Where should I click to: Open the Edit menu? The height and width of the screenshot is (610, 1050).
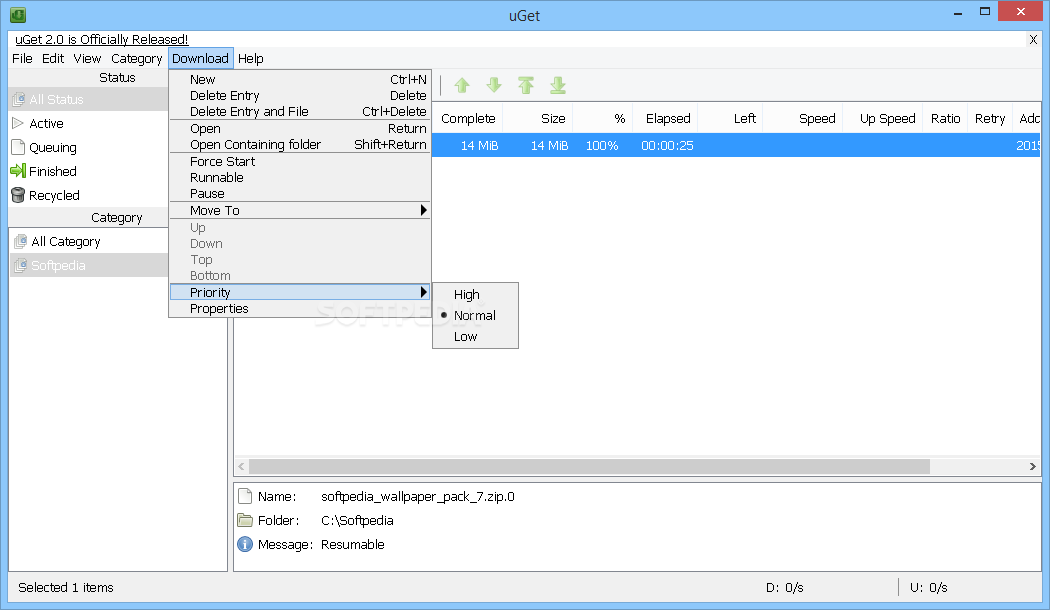(53, 58)
